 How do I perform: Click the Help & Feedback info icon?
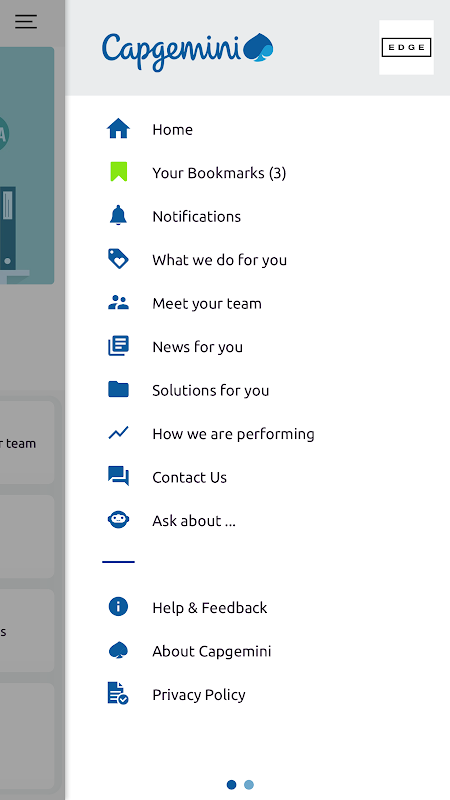tap(118, 607)
